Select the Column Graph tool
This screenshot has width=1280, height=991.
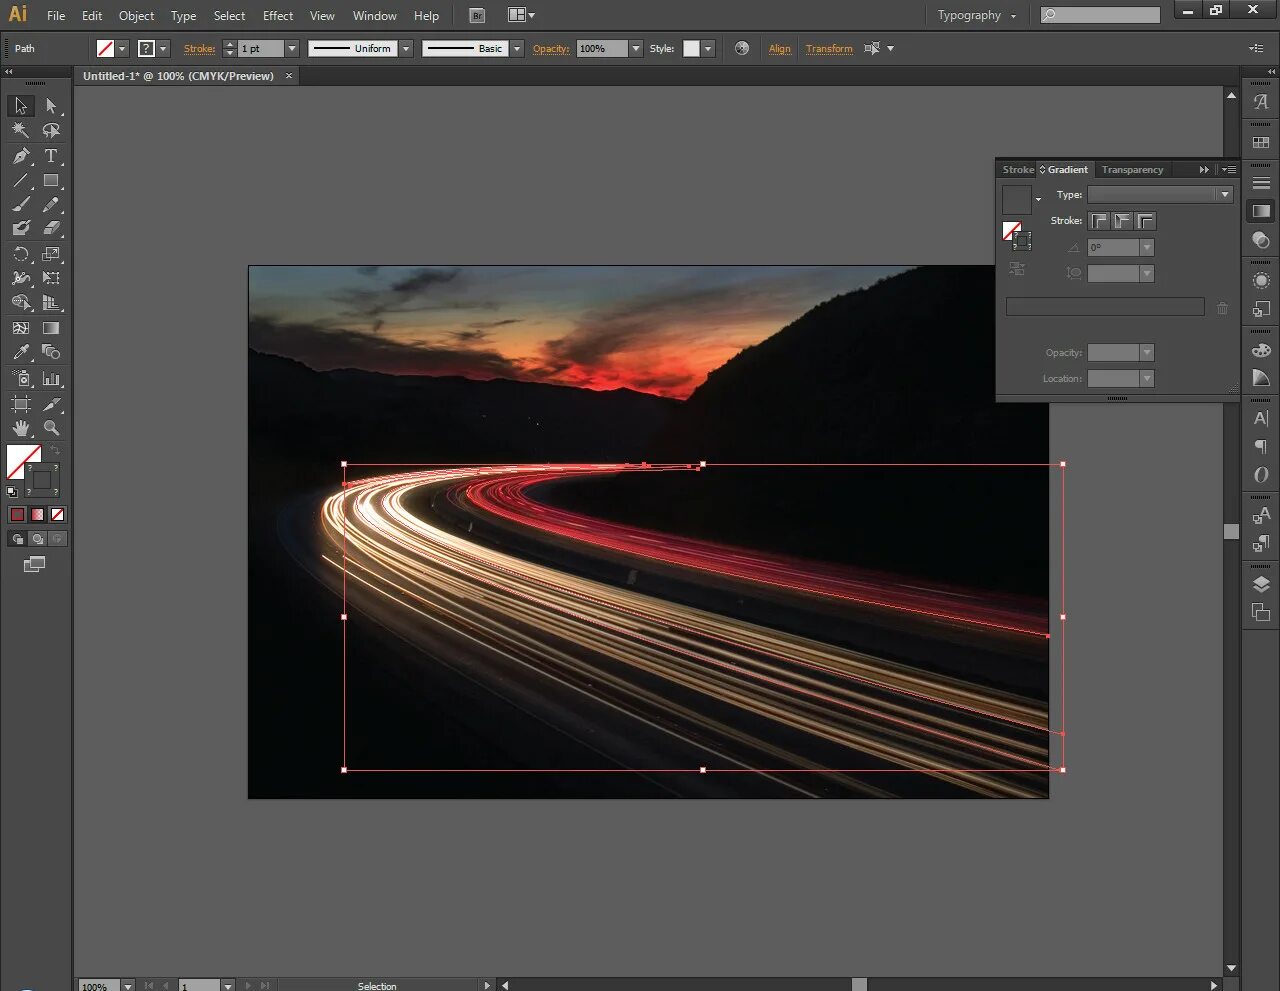(x=51, y=379)
